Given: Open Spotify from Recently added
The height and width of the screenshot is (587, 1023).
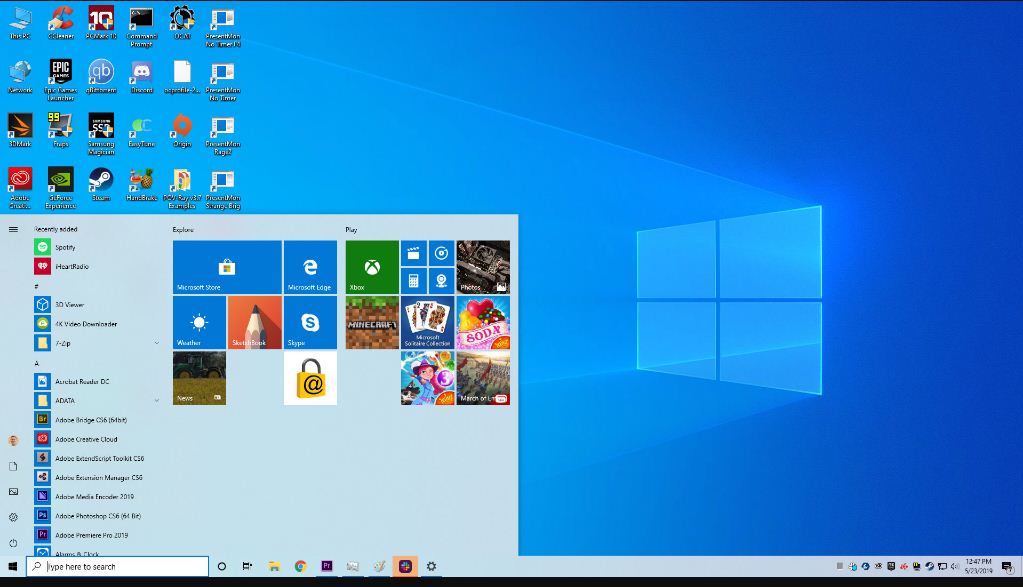Looking at the screenshot, I should [x=97, y=247].
